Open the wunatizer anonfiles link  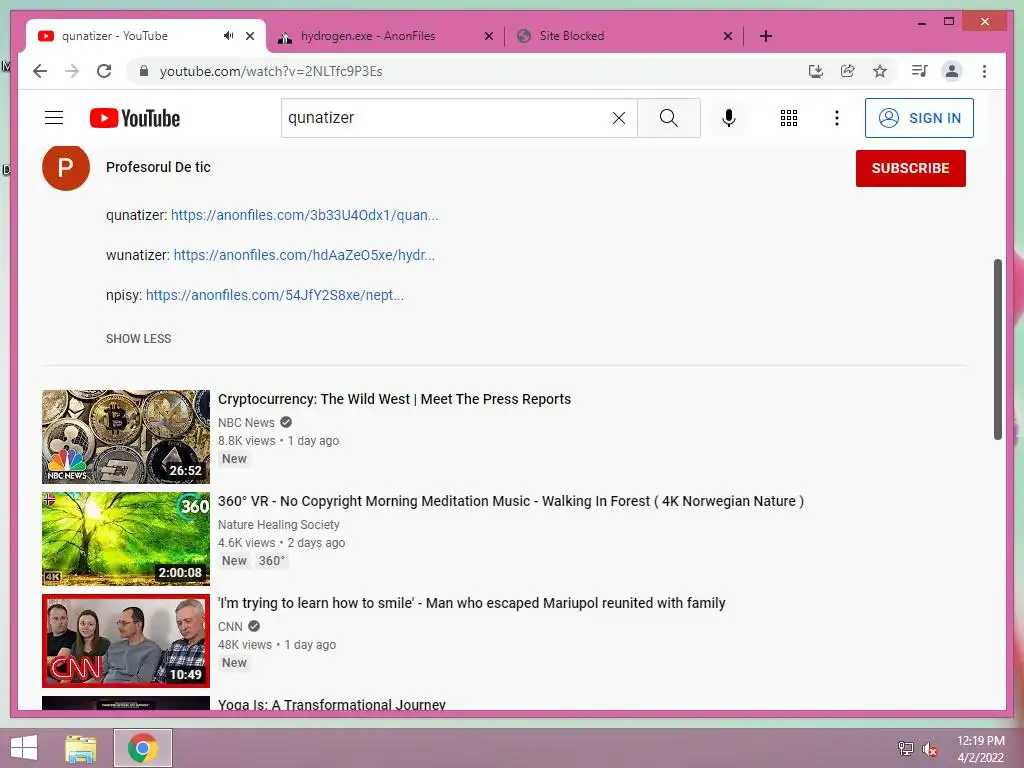click(304, 255)
